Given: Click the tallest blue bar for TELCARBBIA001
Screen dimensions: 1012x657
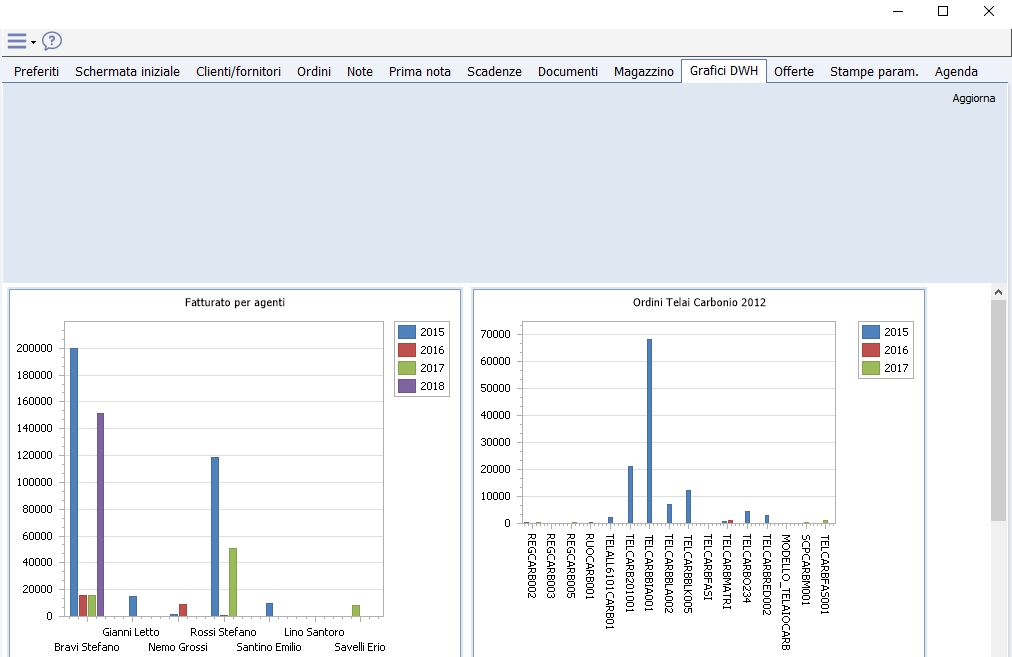Looking at the screenshot, I should click(649, 430).
